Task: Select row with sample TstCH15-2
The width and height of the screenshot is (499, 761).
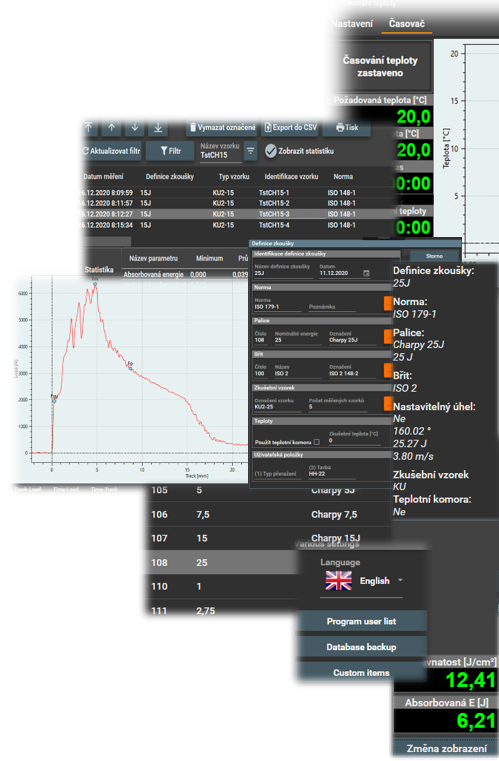Action: (x=238, y=203)
